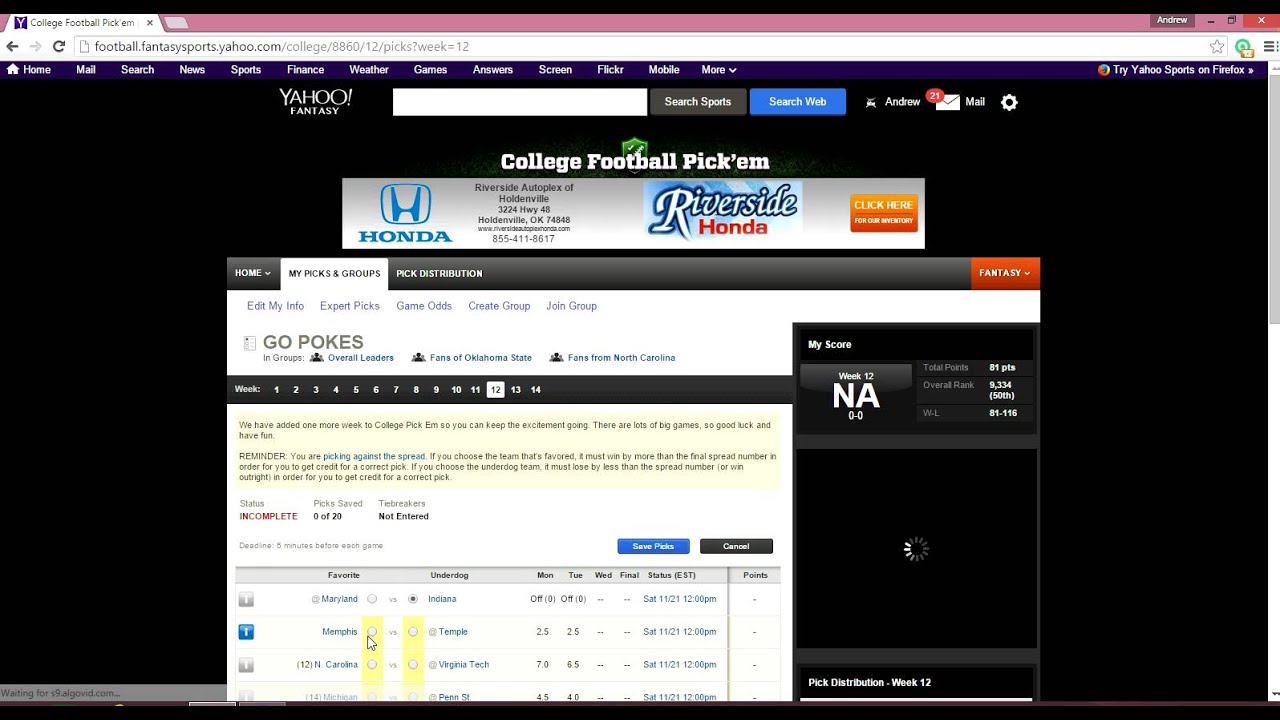Choose N. Carolina radio button
Image resolution: width=1280 pixels, height=720 pixels.
(x=372, y=664)
